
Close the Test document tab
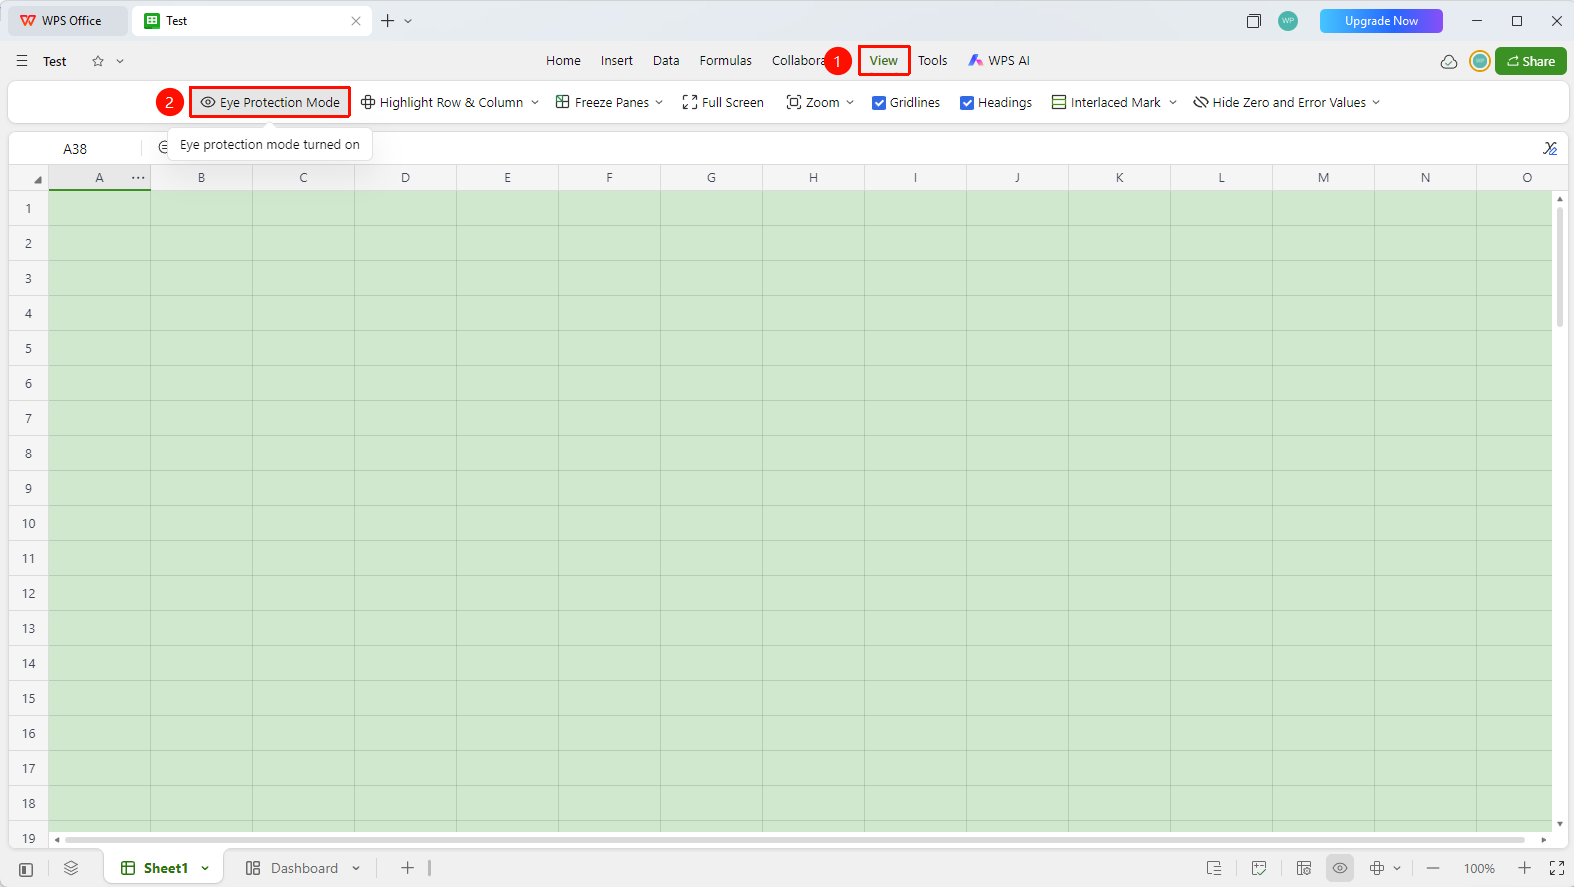356,21
